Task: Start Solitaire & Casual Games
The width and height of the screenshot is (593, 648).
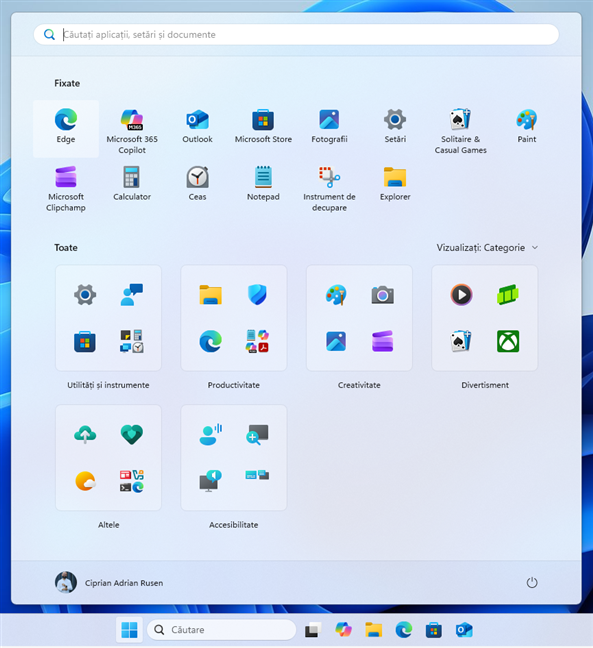Action: click(461, 131)
